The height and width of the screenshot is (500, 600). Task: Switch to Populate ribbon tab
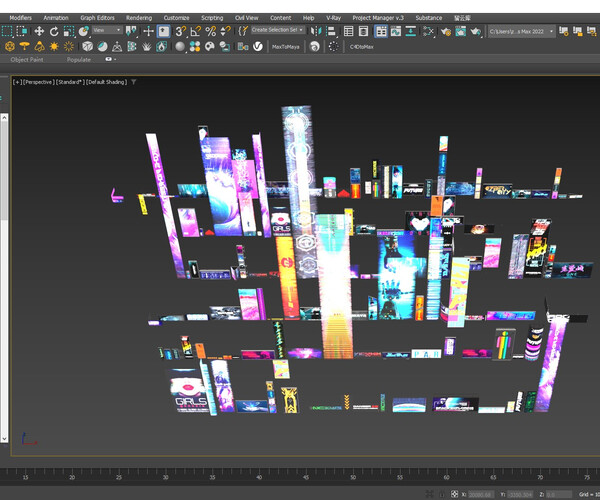pos(79,60)
